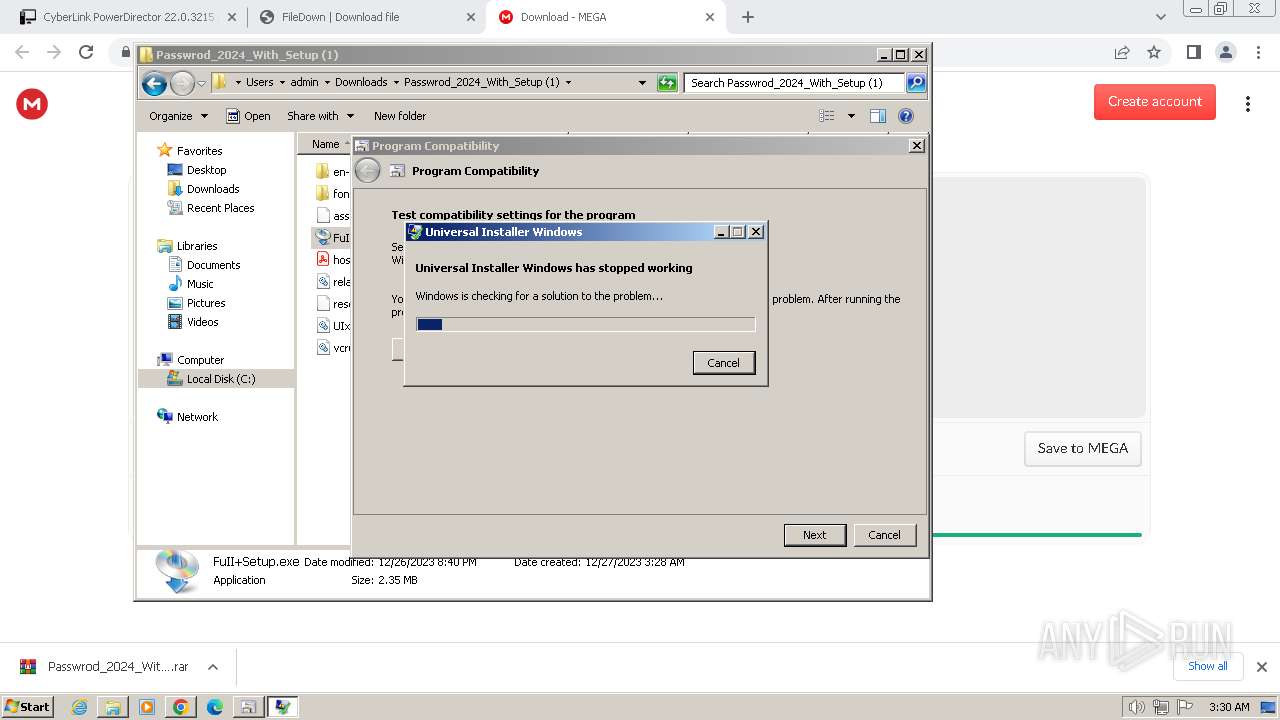This screenshot has height=720, width=1280.
Task: Cancel the Universal Installer Windows error dialog
Action: 724,363
